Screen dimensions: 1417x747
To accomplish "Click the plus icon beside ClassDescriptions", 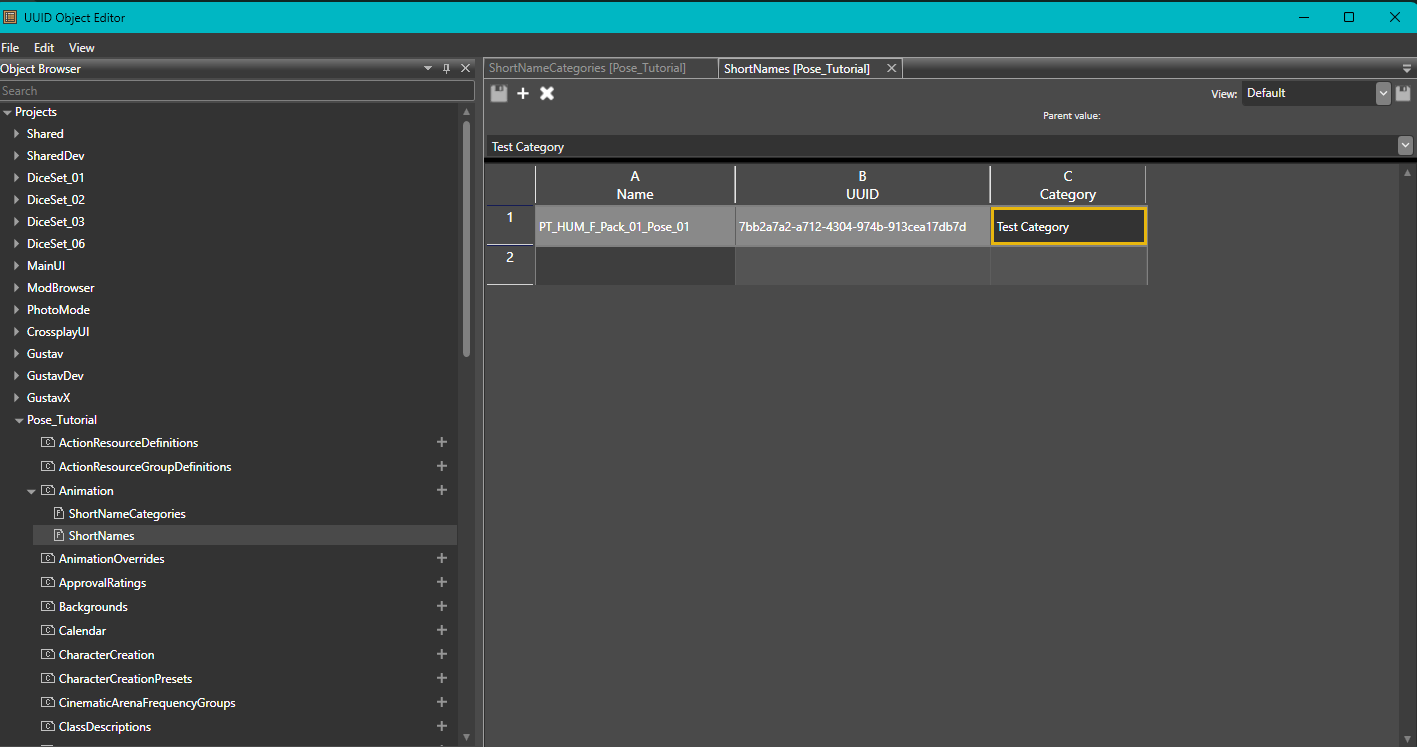I will 441,725.
